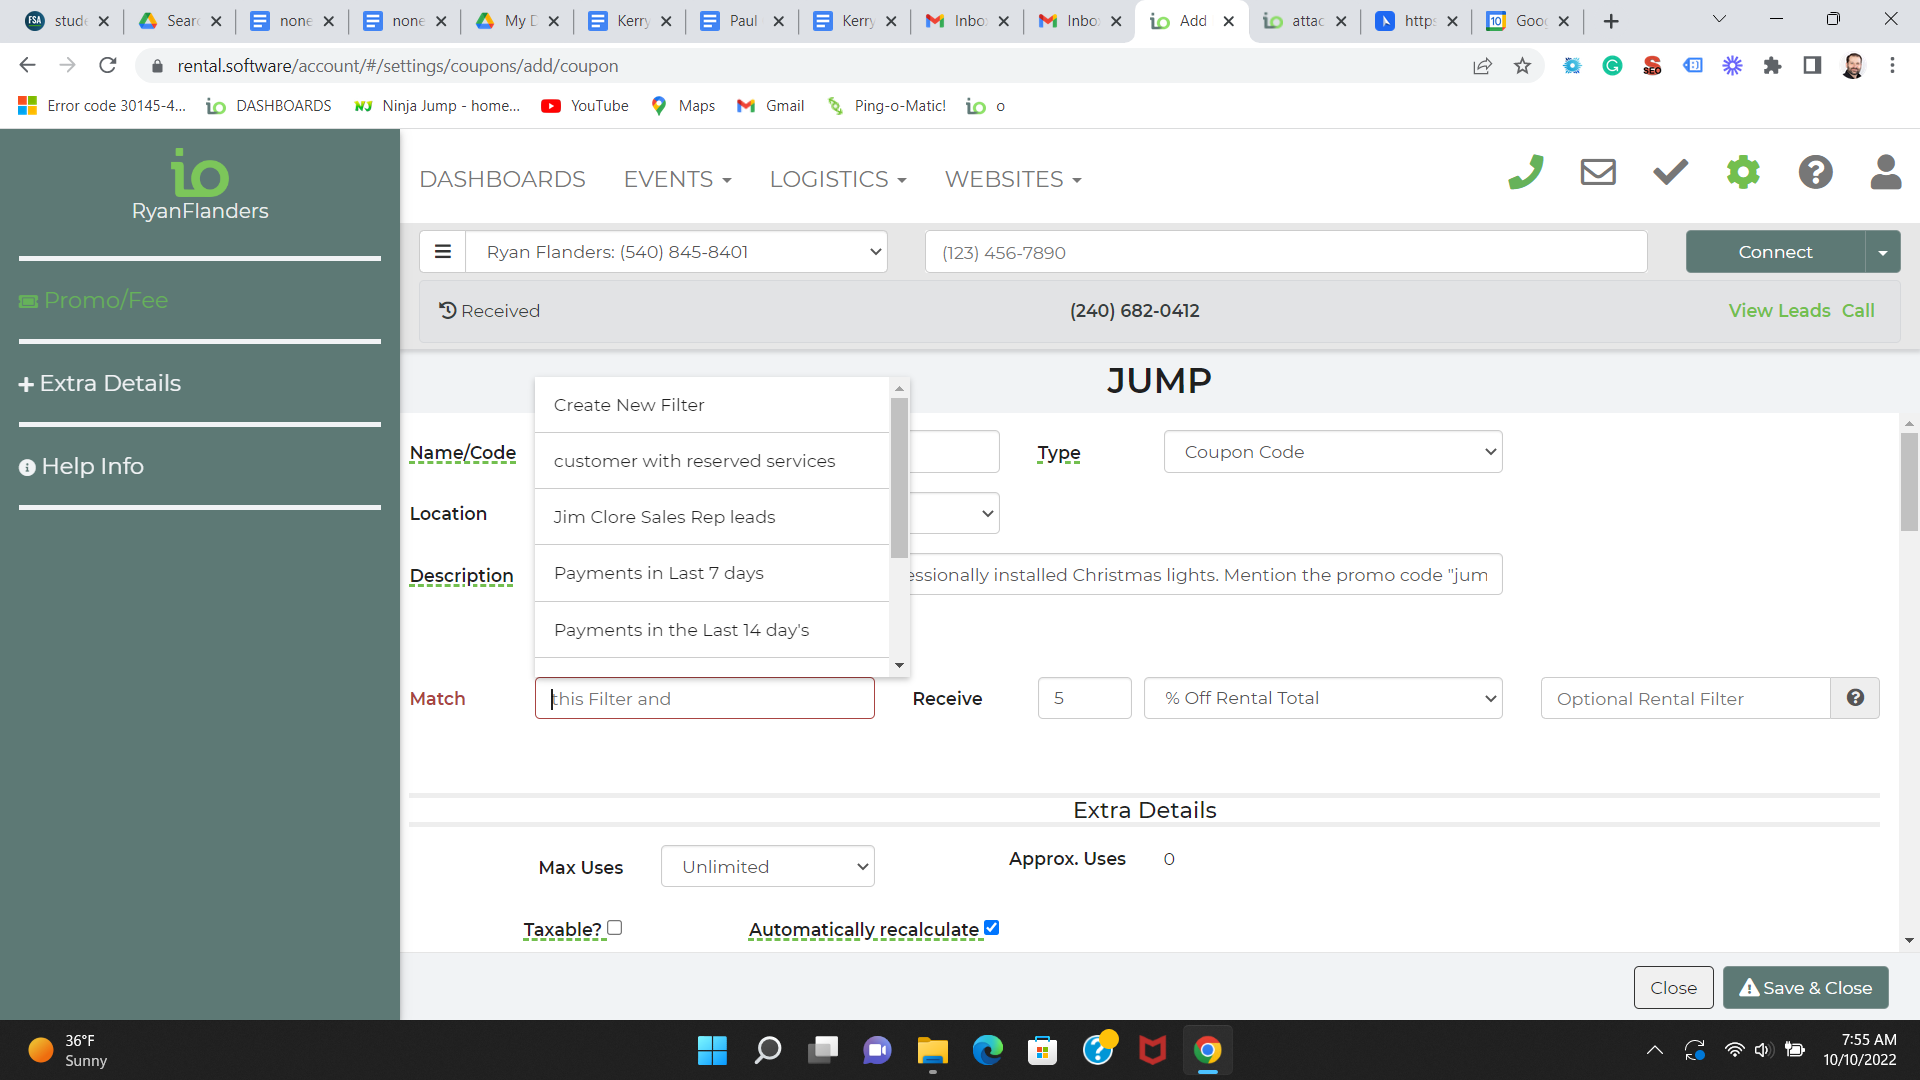Expand the Coupon Code type dropdown
This screenshot has width=1920, height=1080.
pyautogui.click(x=1333, y=452)
